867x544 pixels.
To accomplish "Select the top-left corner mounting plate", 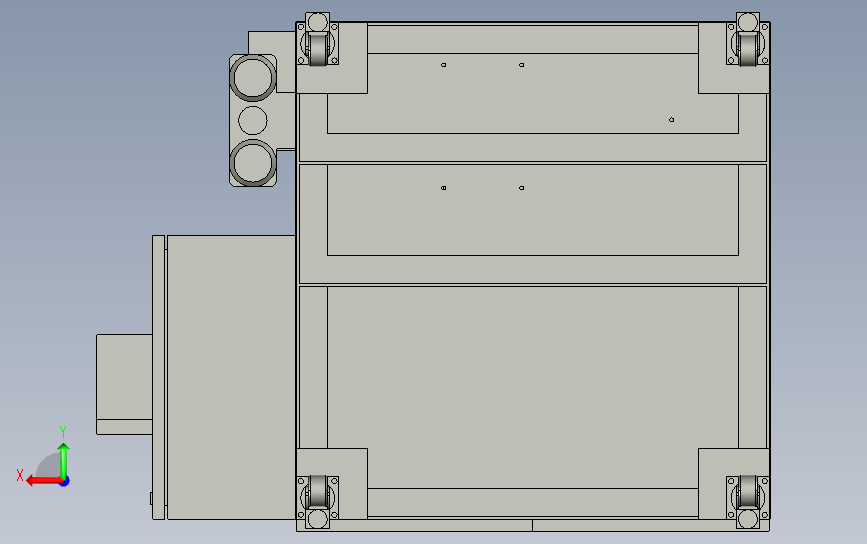I will (351, 77).
